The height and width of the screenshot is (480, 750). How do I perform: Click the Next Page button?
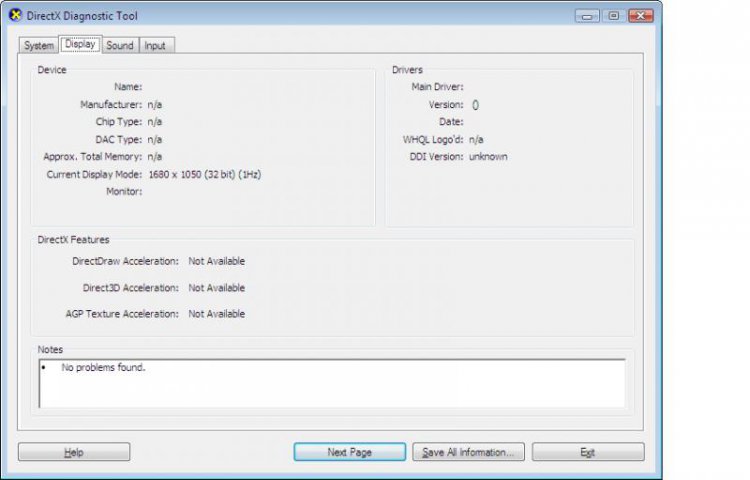pyautogui.click(x=350, y=452)
